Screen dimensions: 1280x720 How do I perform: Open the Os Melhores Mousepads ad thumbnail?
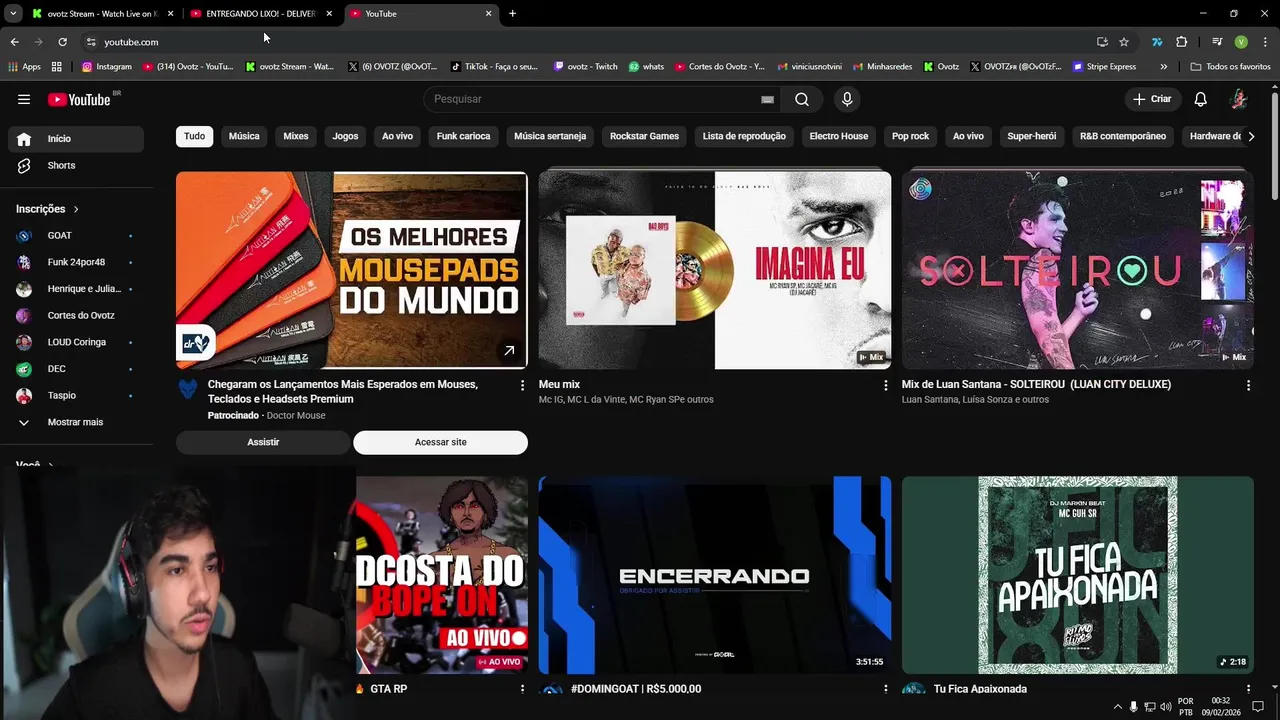click(352, 270)
